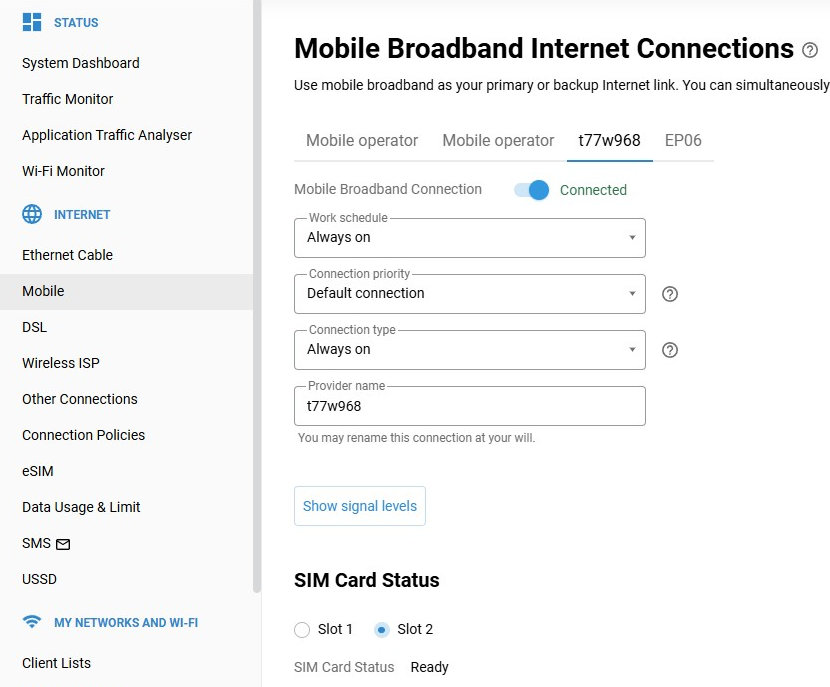Click the Wi-Fi networks section icon
Screen dimensions: 830x687
(x=32, y=623)
